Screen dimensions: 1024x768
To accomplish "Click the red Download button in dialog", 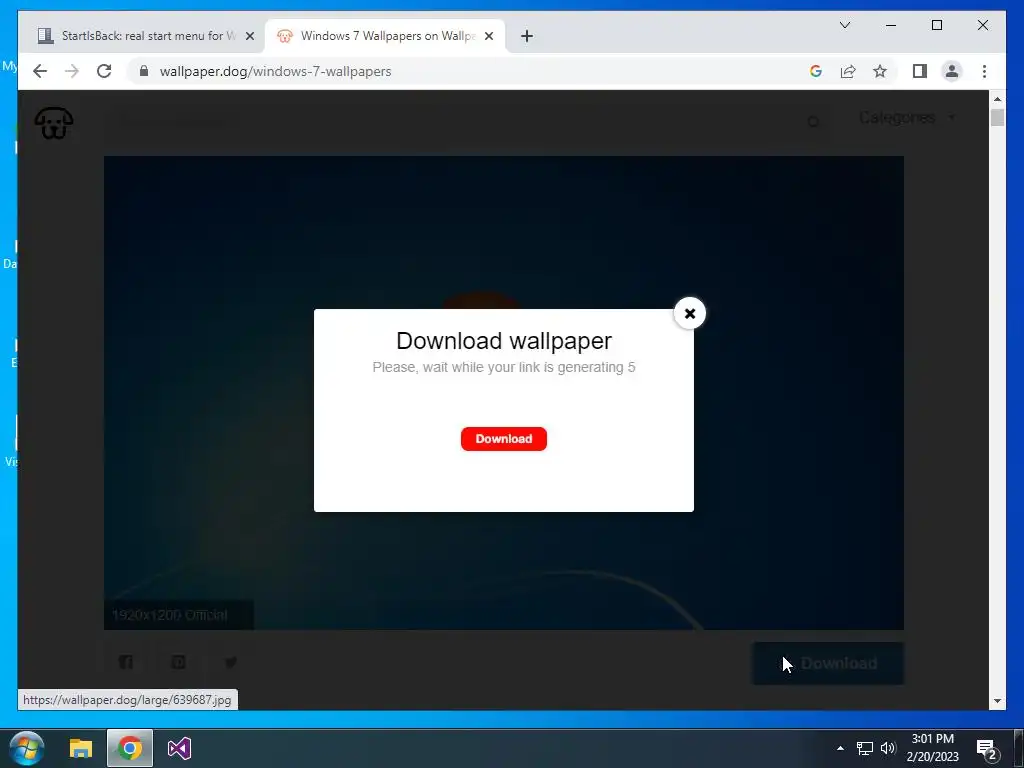I will [x=504, y=439].
